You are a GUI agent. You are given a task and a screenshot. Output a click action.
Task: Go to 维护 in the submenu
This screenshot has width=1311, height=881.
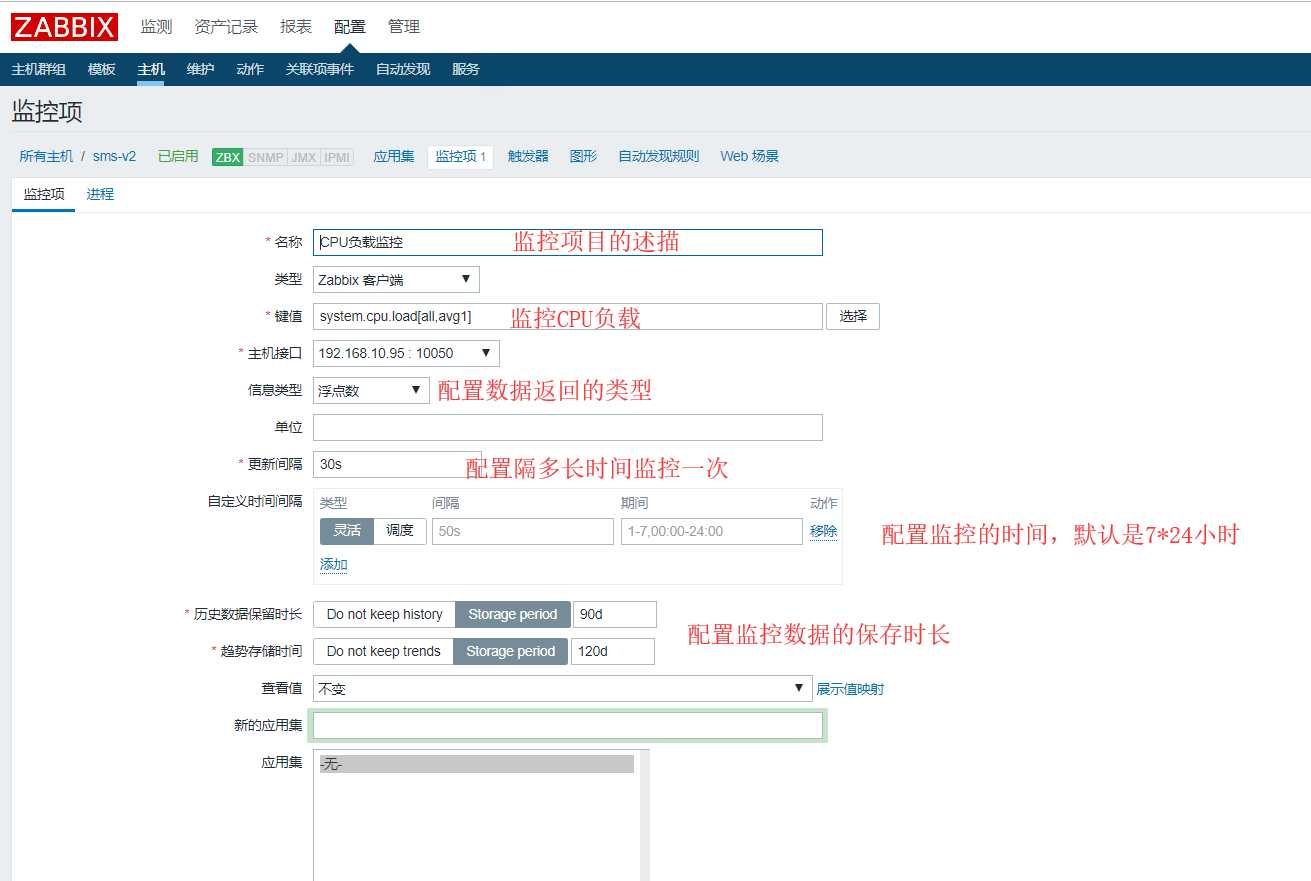click(x=200, y=69)
